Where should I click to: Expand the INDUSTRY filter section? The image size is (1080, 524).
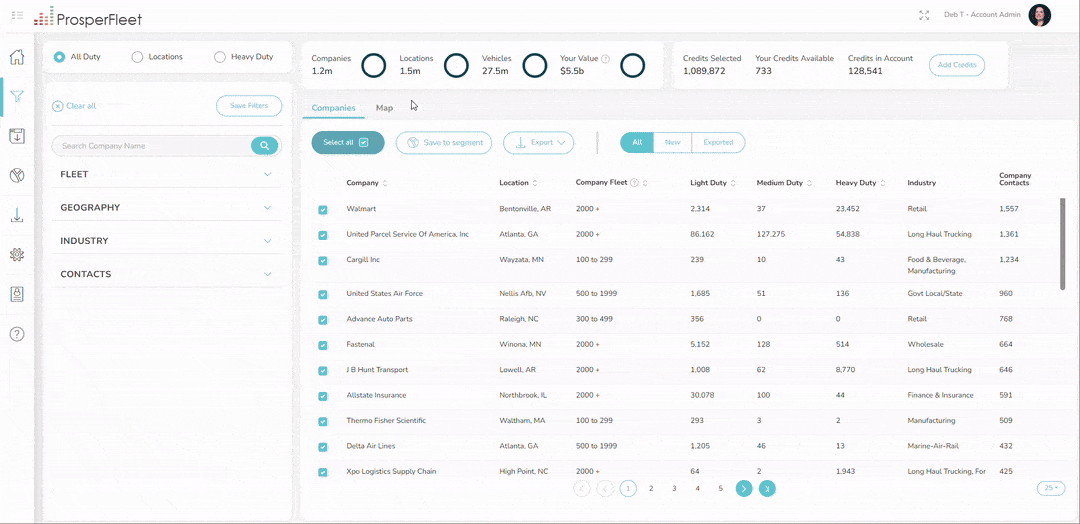167,241
